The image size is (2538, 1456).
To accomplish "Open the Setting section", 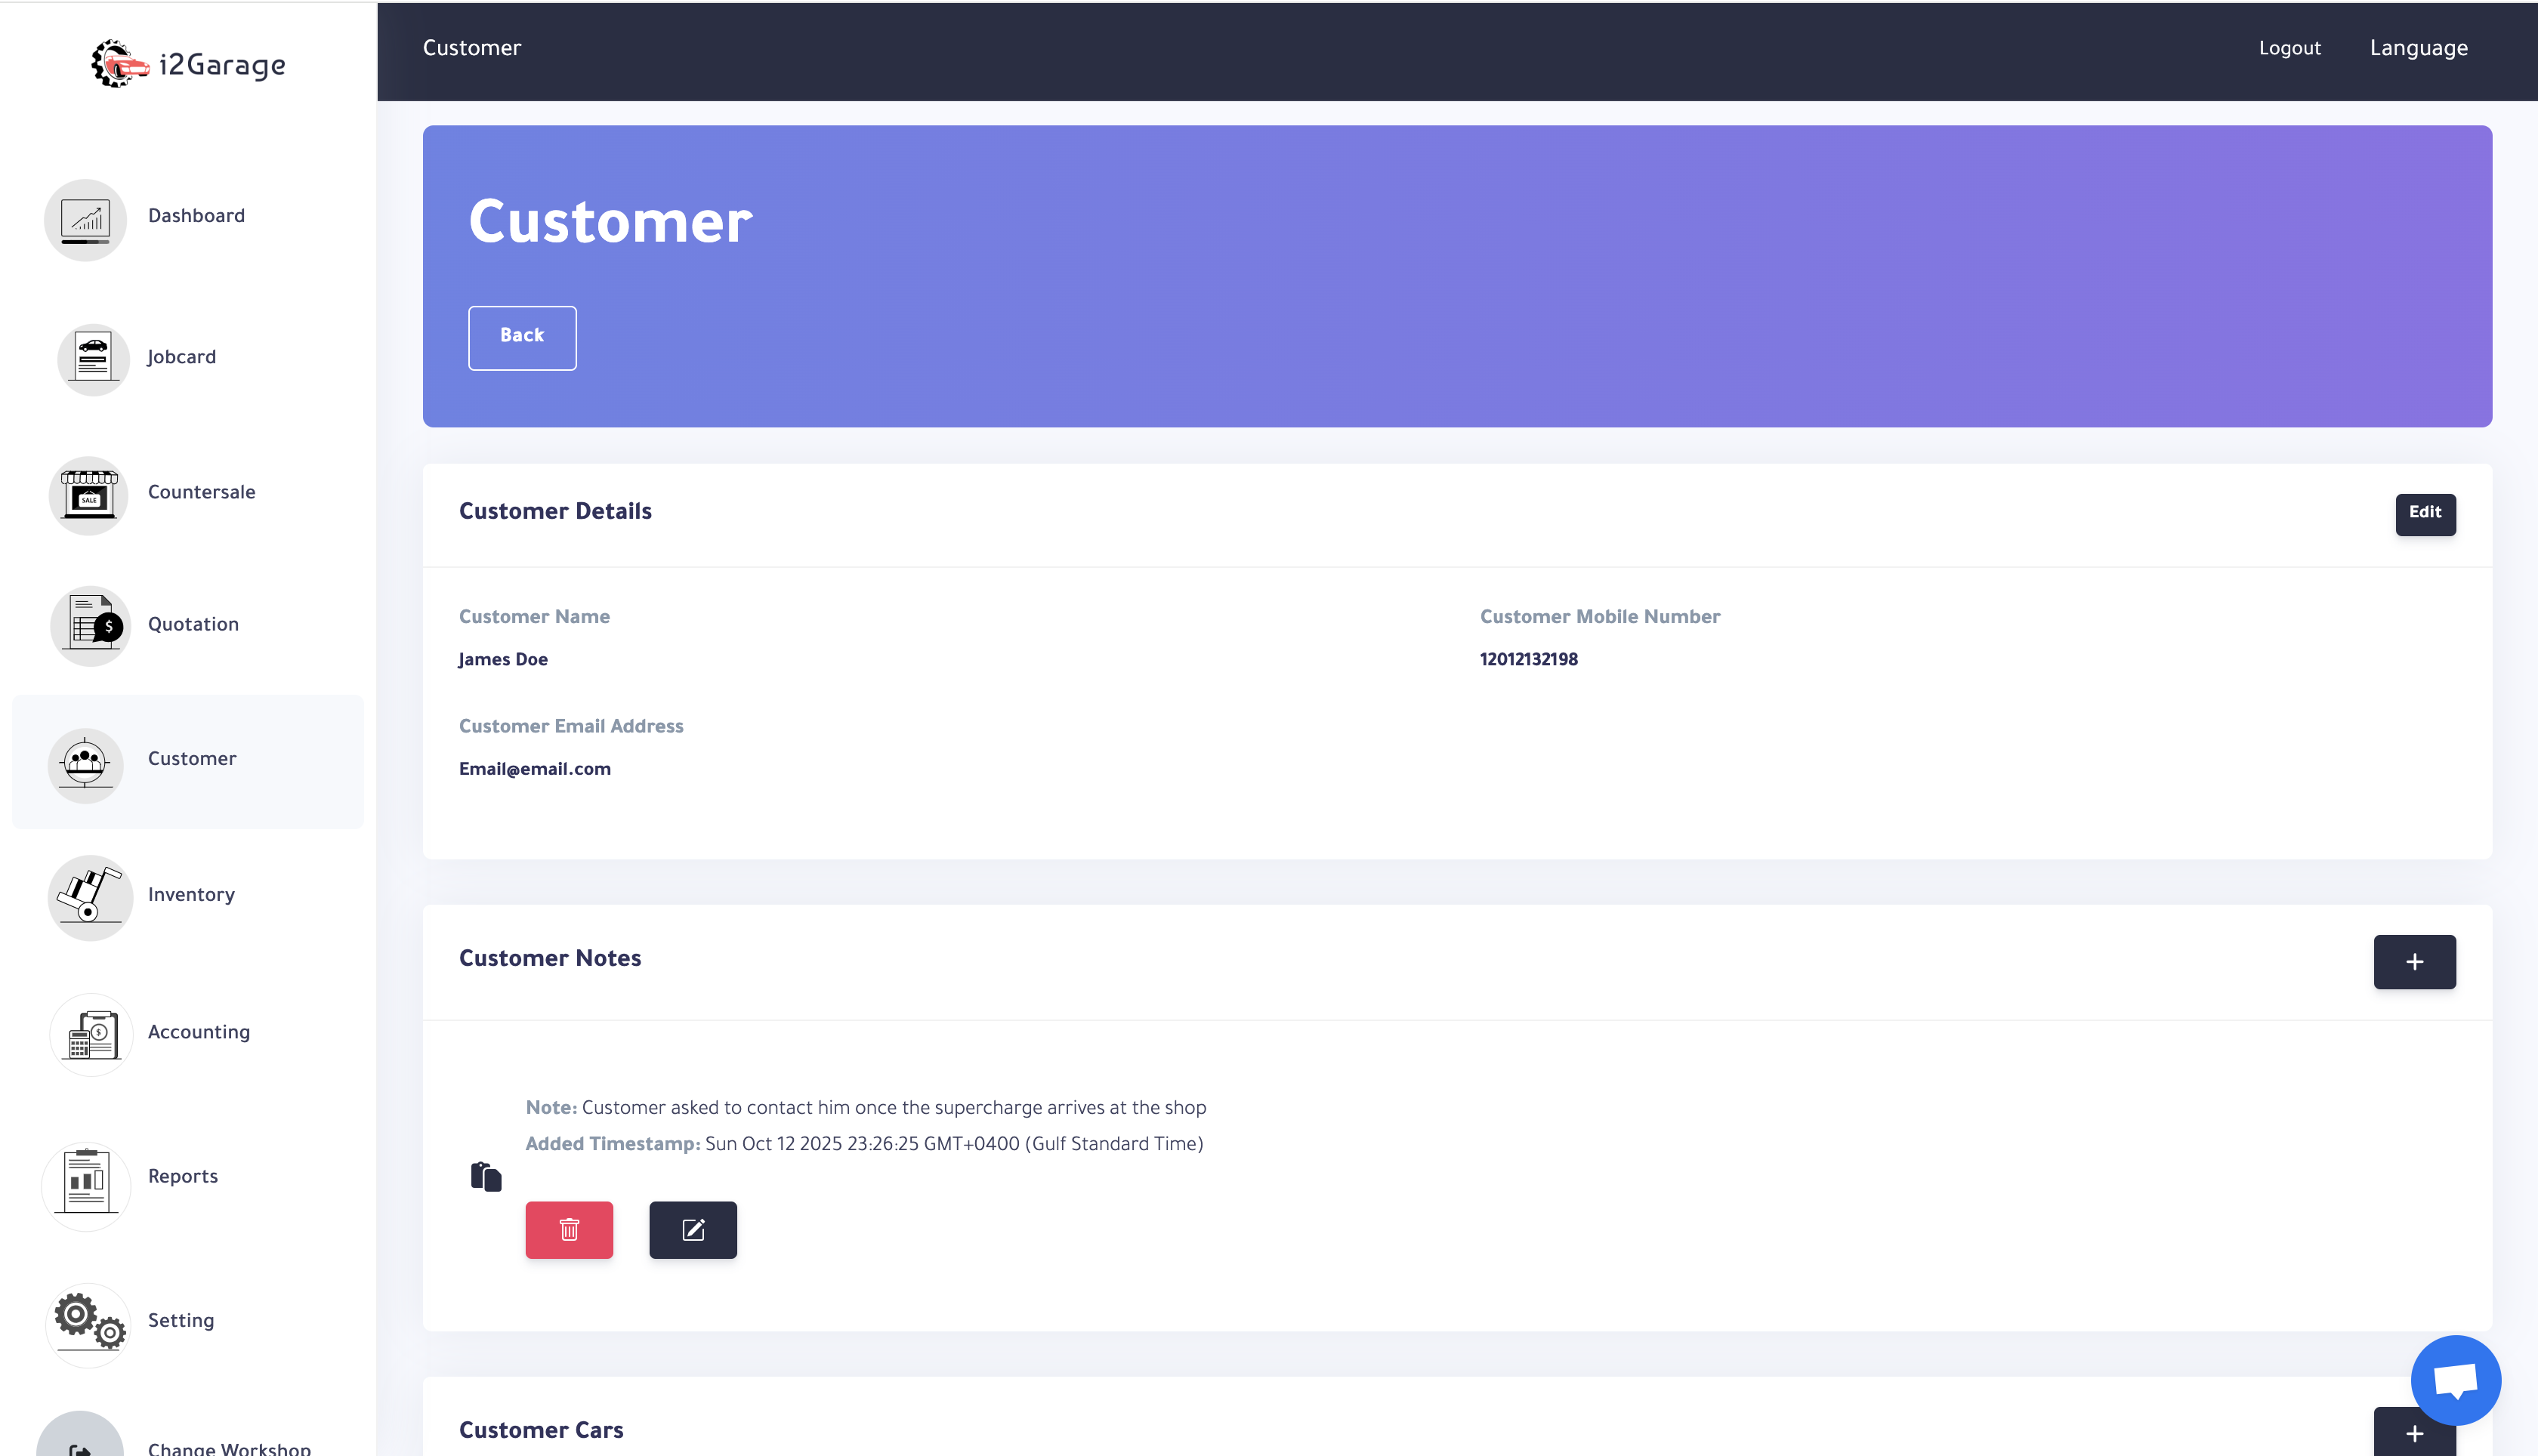I will click(x=181, y=1320).
